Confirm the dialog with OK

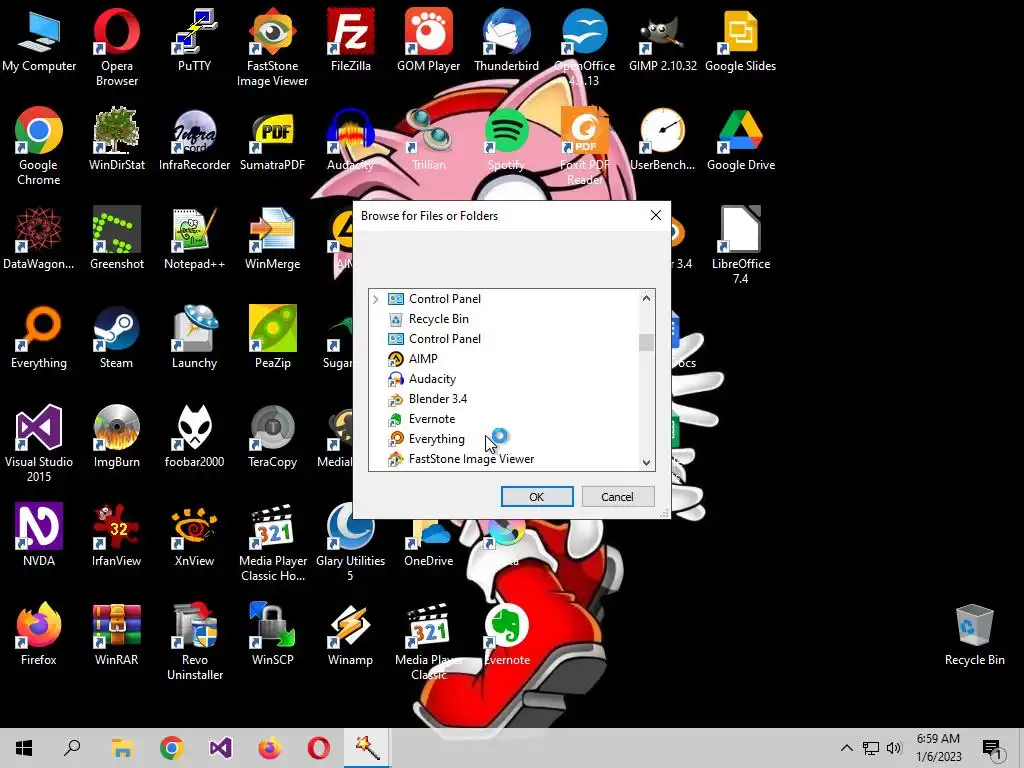pos(537,497)
